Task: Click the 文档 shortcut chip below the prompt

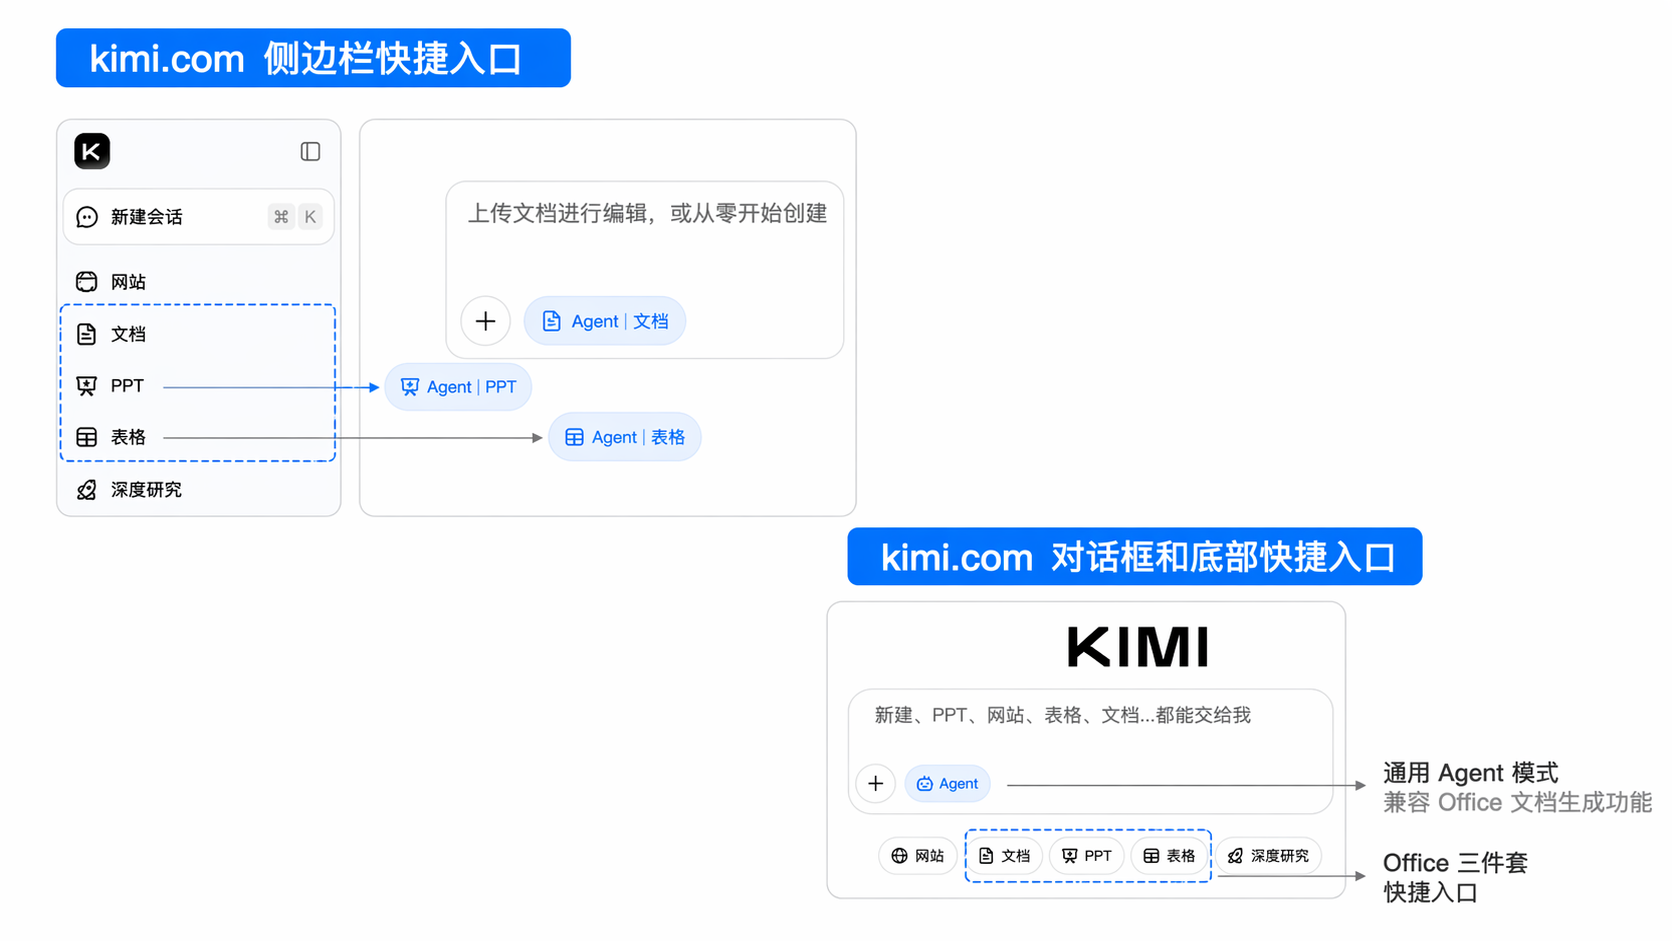Action: coord(1004,856)
